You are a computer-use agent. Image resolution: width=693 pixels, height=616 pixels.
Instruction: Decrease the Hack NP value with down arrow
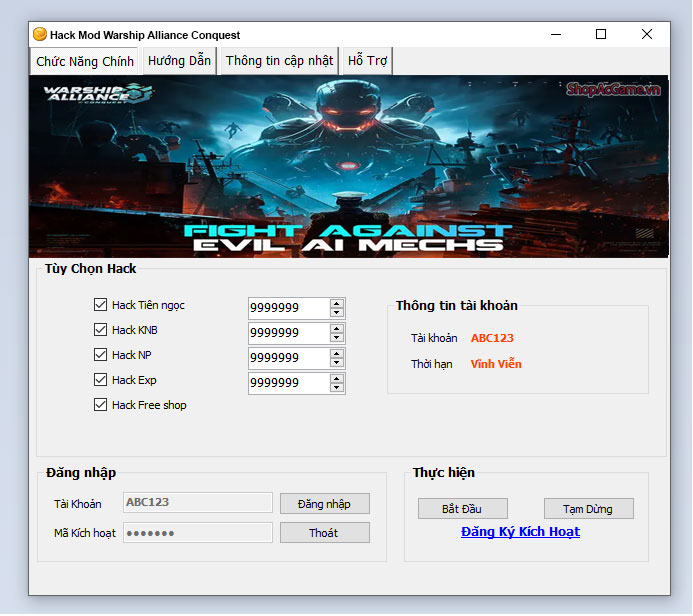click(337, 362)
